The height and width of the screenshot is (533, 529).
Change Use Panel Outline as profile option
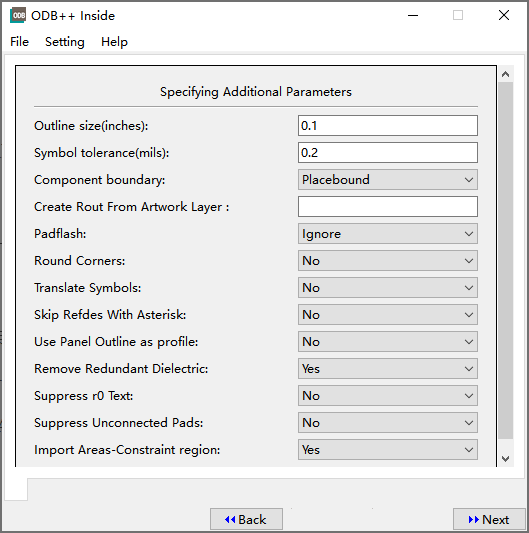pyautogui.click(x=388, y=342)
